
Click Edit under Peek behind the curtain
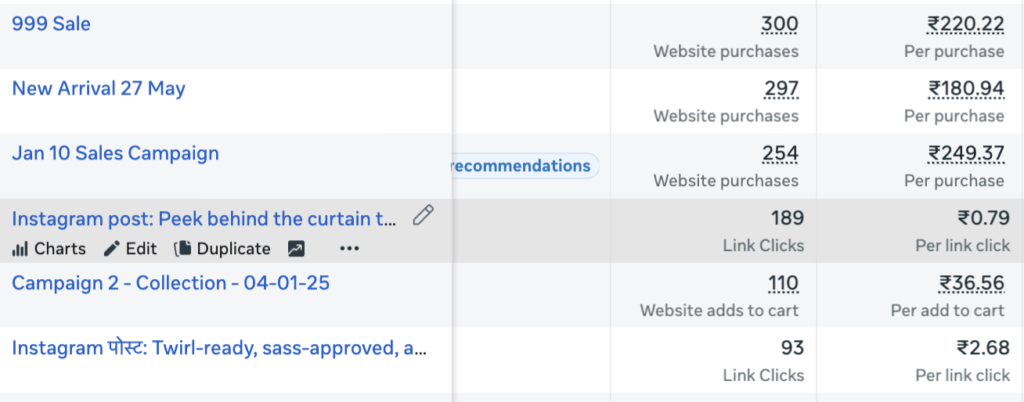[x=130, y=249]
